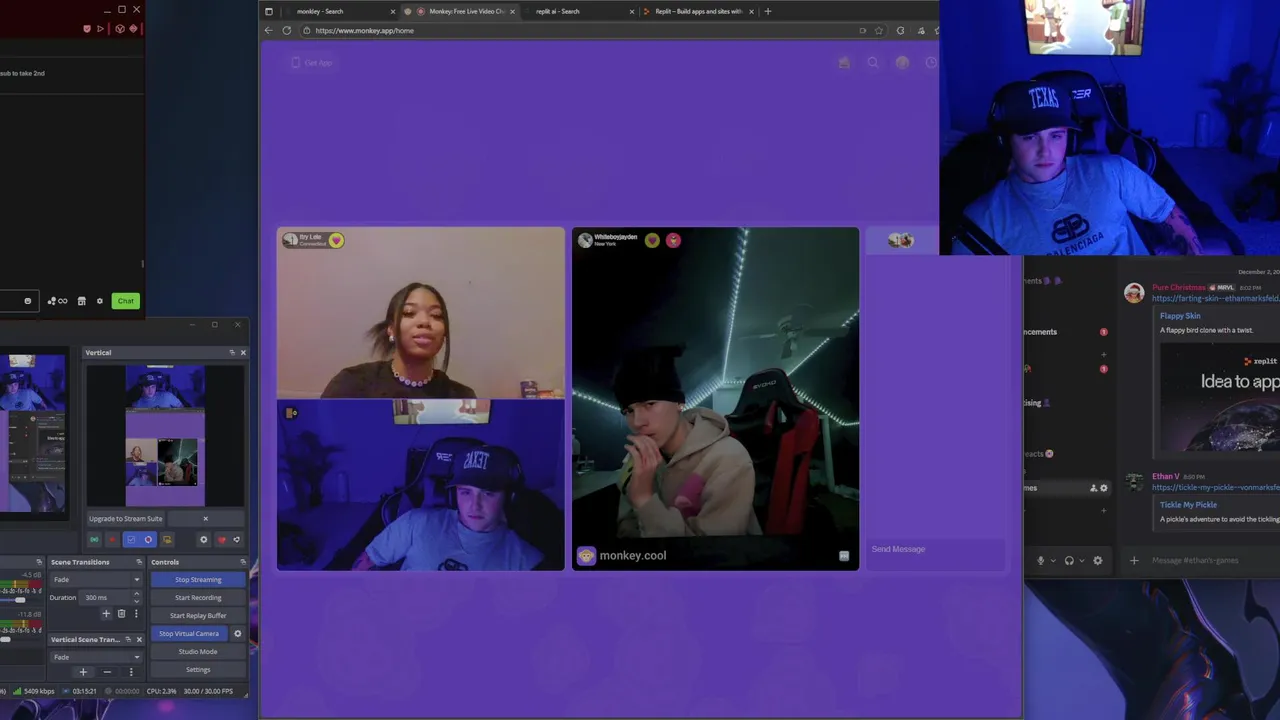Add a scene transition with plus icon
The image size is (1280, 720).
pyautogui.click(x=106, y=613)
